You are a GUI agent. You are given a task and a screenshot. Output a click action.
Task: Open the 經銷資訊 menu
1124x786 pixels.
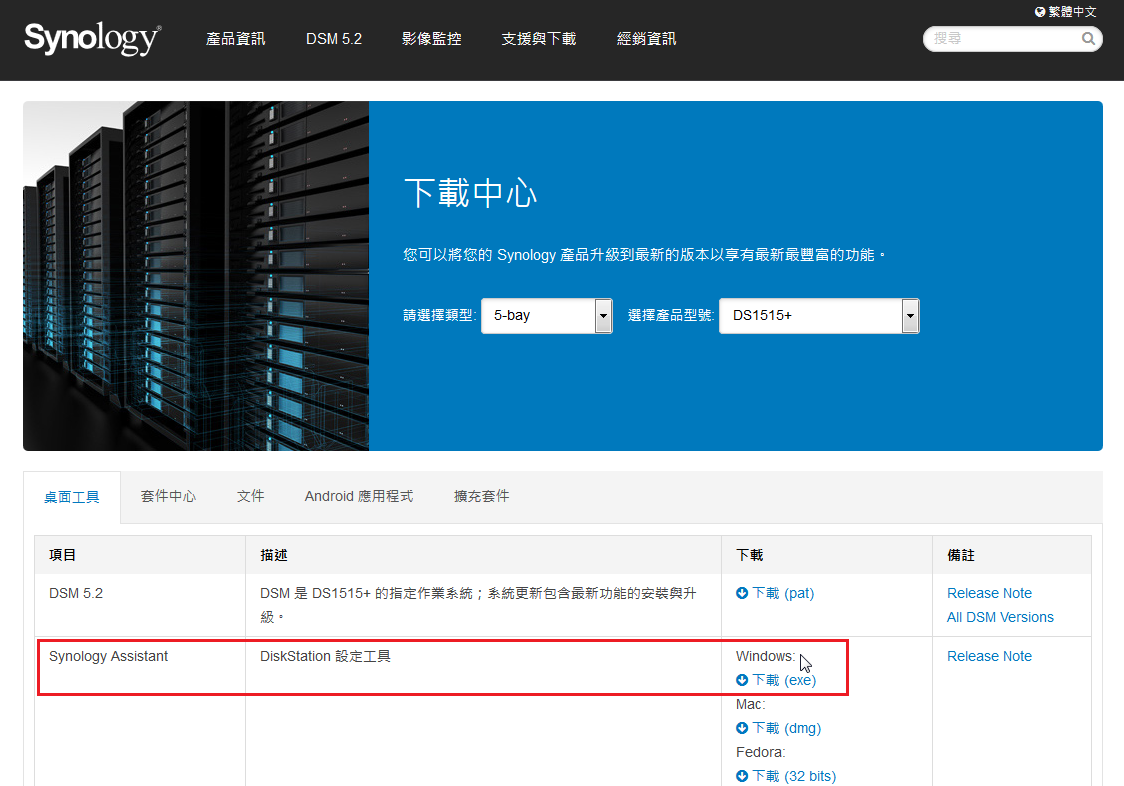pyautogui.click(x=647, y=39)
